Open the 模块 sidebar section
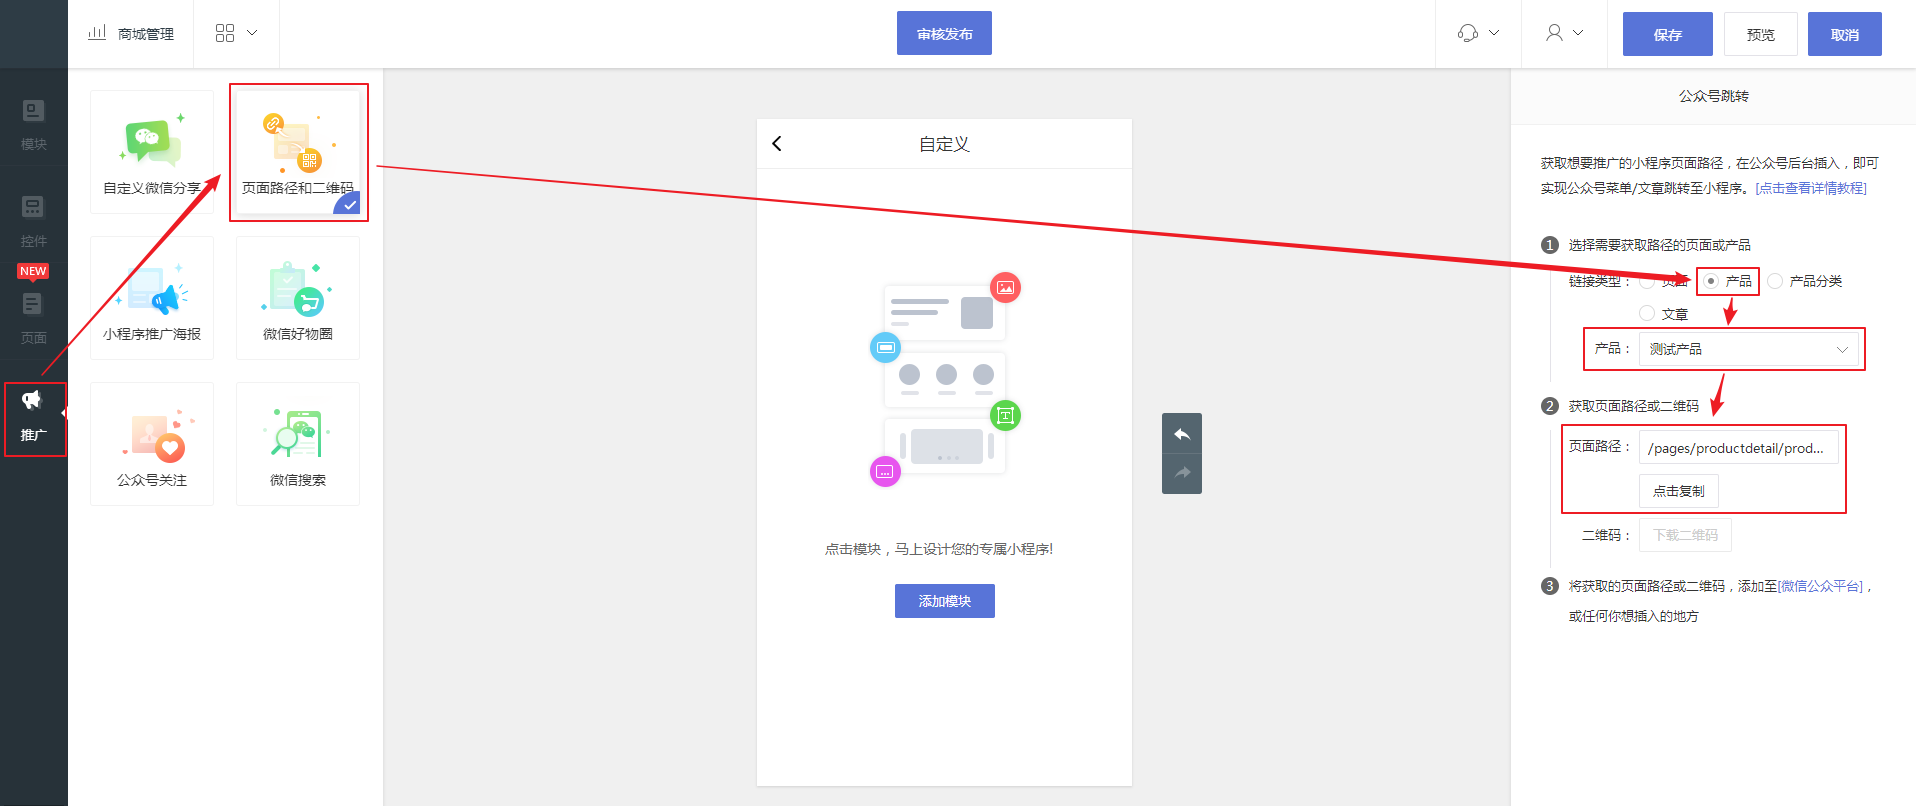 click(34, 125)
